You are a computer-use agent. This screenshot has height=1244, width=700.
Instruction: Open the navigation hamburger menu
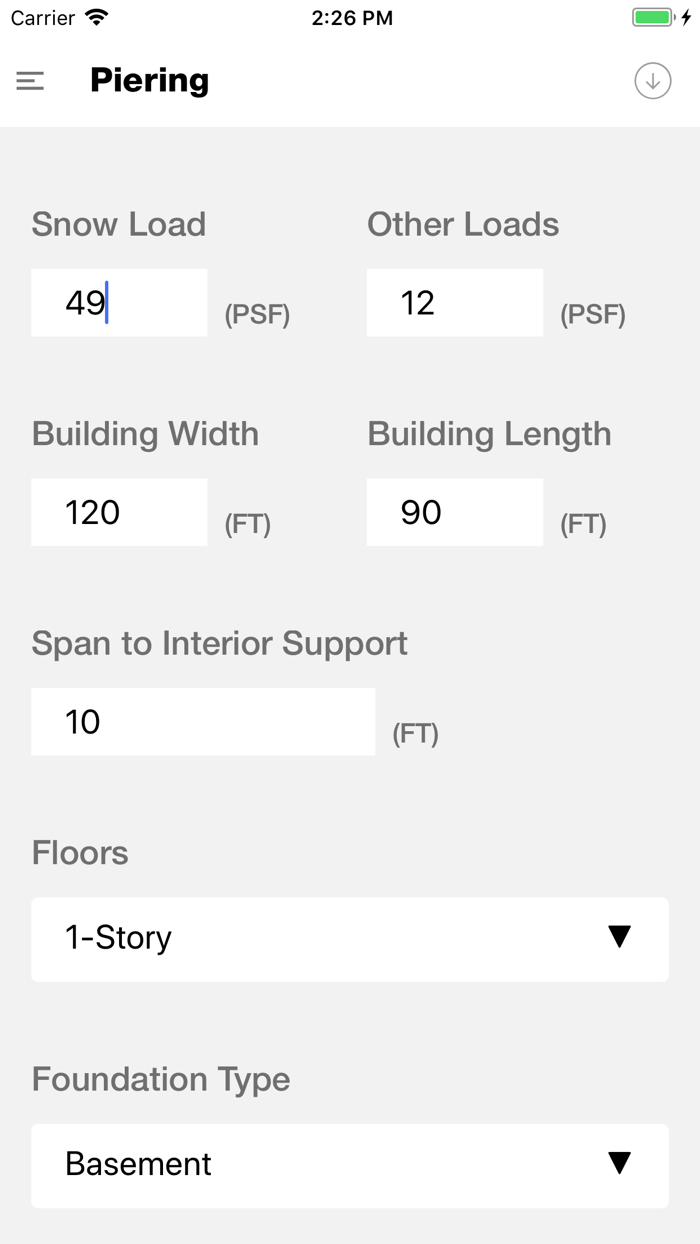(x=30, y=80)
